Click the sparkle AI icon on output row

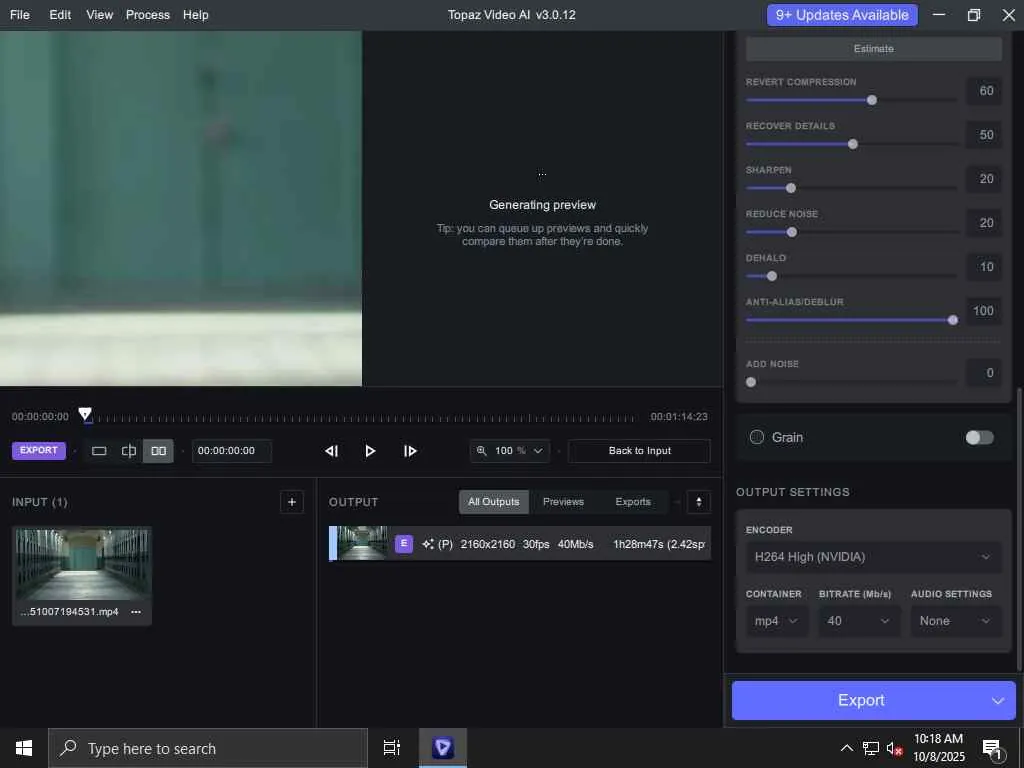(x=428, y=543)
